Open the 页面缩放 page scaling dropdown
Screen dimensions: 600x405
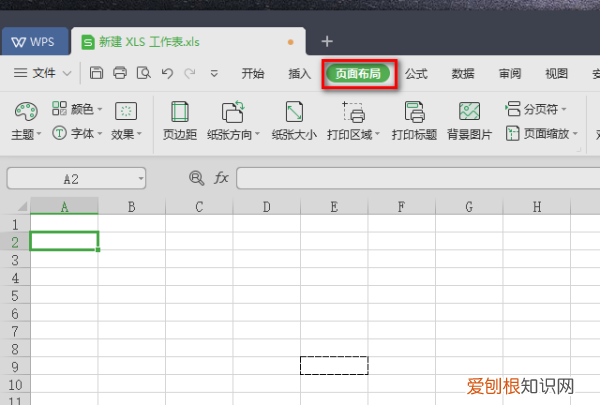click(541, 133)
